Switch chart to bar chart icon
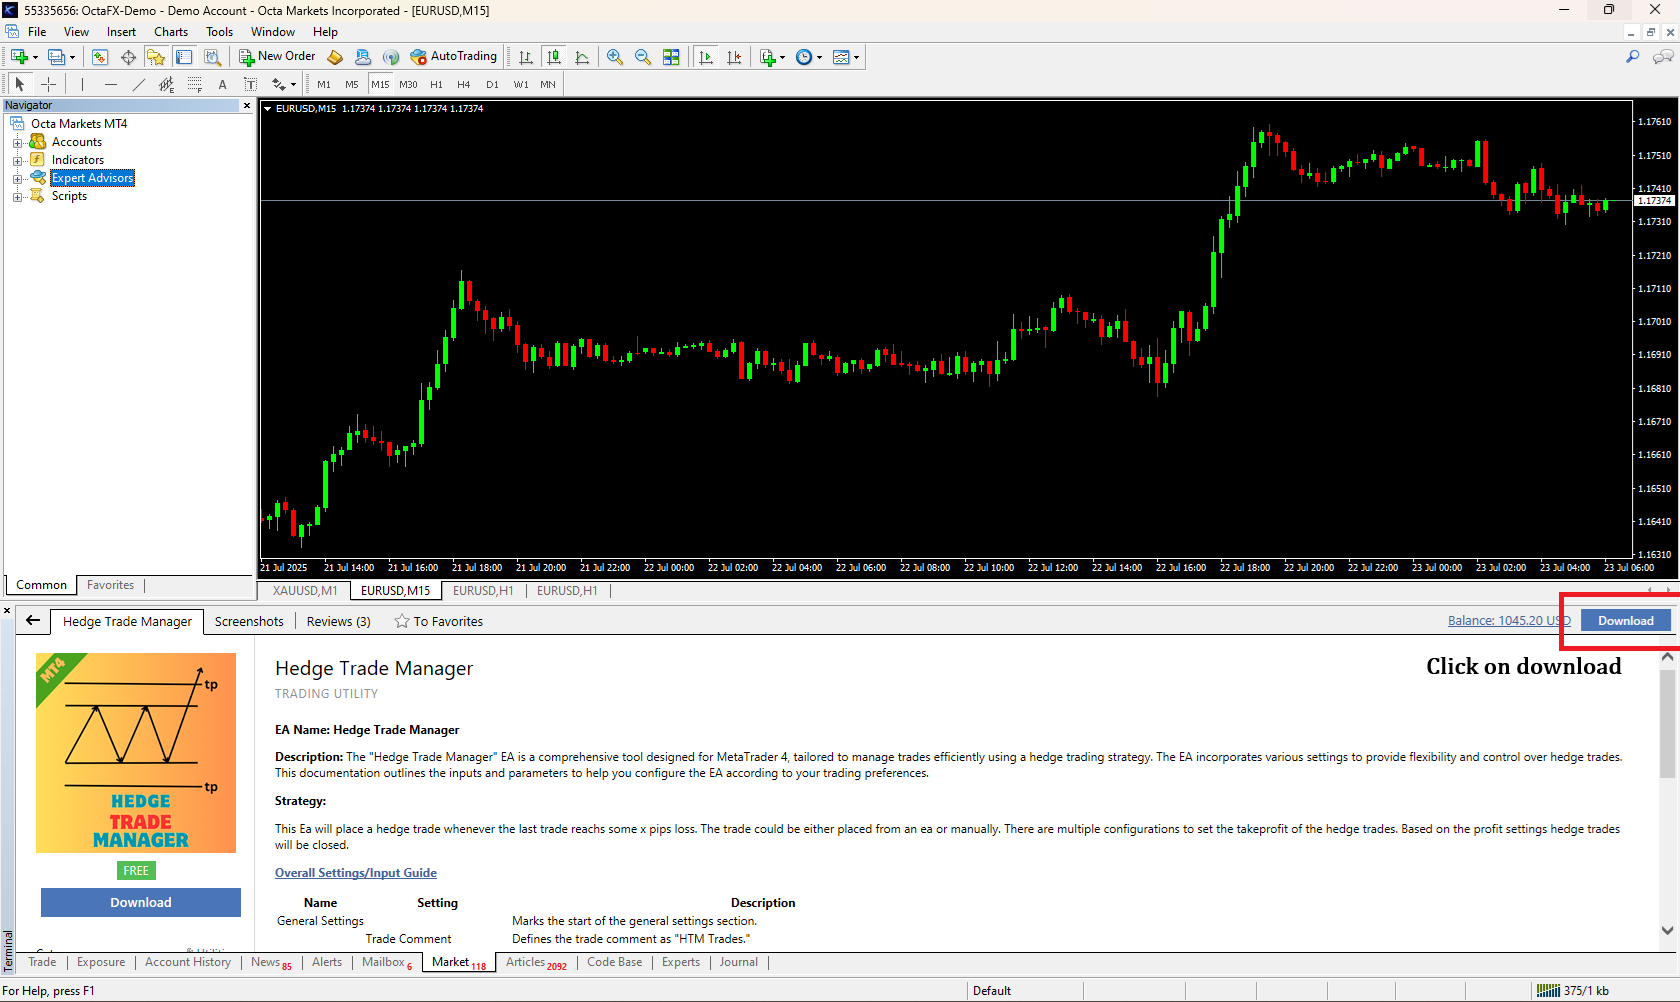The image size is (1680, 1002). pos(525,57)
